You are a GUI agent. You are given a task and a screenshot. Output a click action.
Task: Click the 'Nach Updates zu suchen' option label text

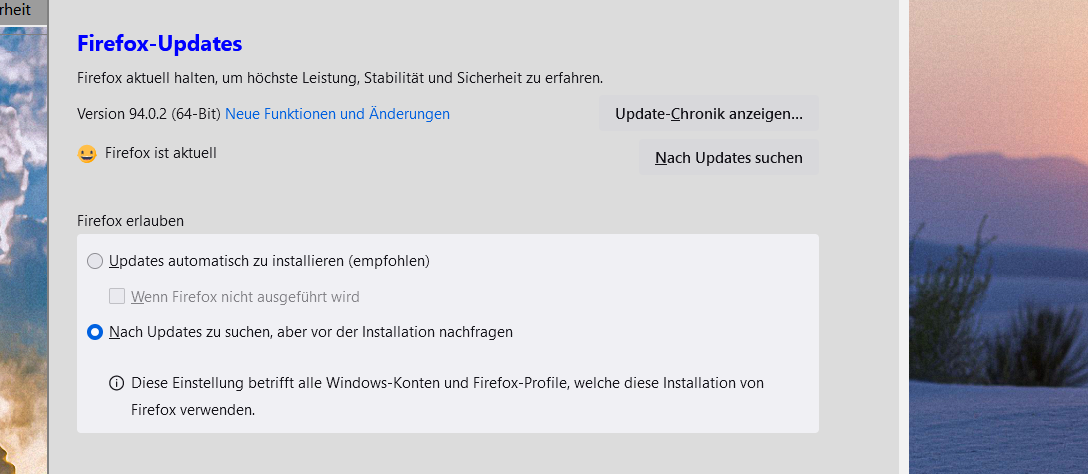click(311, 332)
